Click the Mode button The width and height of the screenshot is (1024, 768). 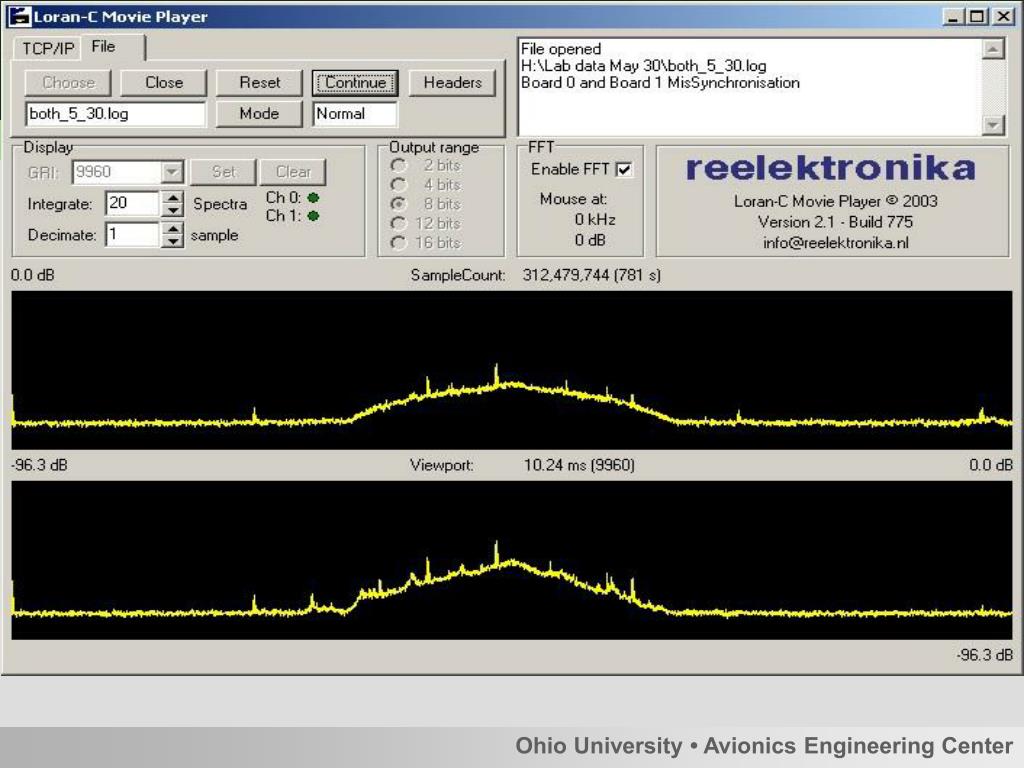point(259,114)
